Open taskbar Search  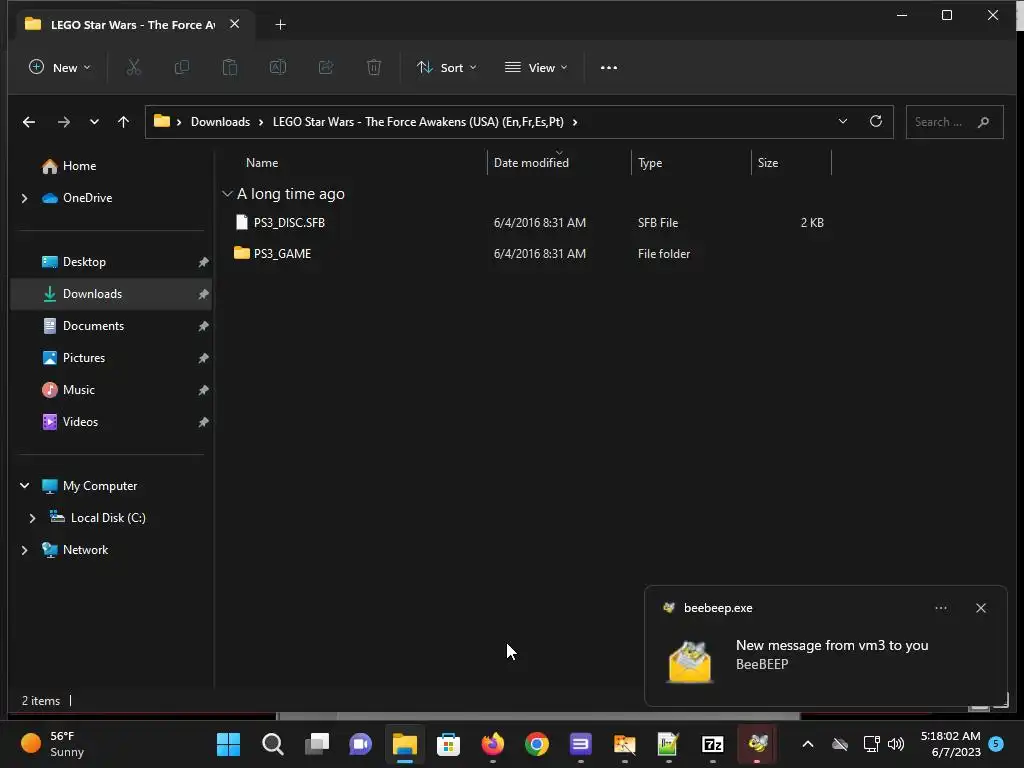coord(272,744)
